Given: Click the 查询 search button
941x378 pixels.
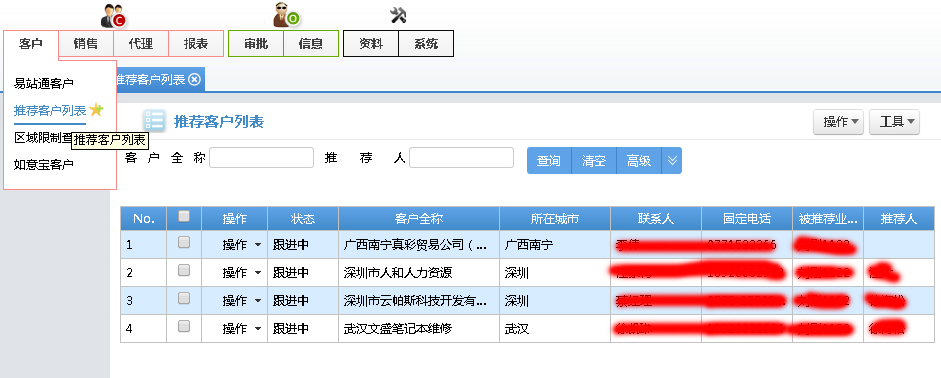Looking at the screenshot, I should click(x=549, y=161).
